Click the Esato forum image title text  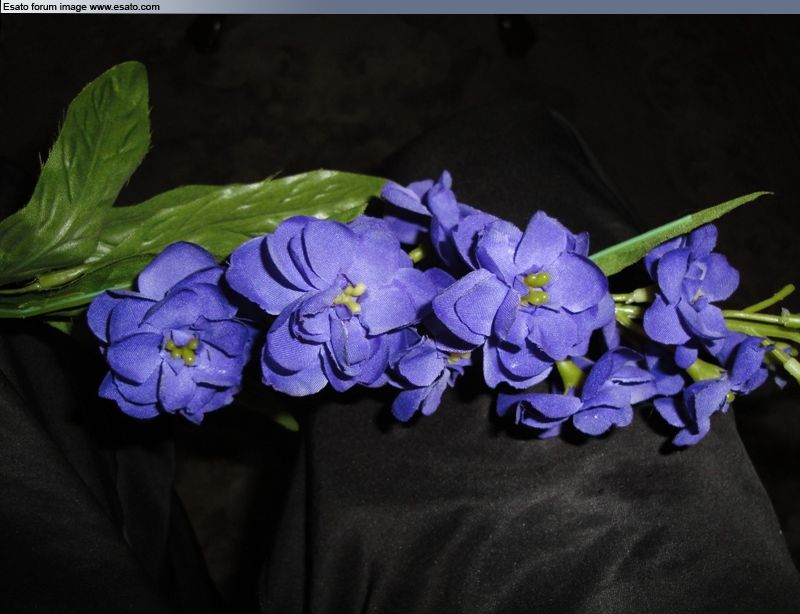pos(81,7)
